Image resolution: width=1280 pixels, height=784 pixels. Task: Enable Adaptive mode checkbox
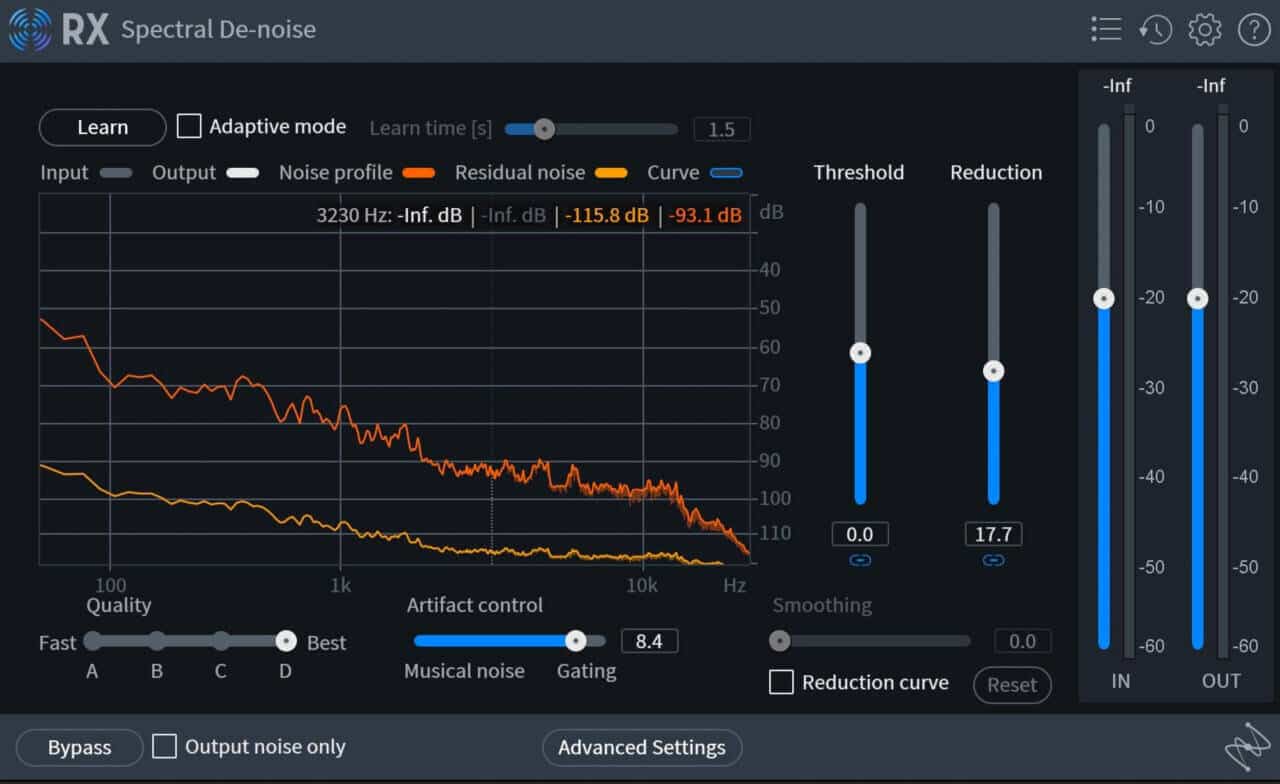tap(189, 126)
